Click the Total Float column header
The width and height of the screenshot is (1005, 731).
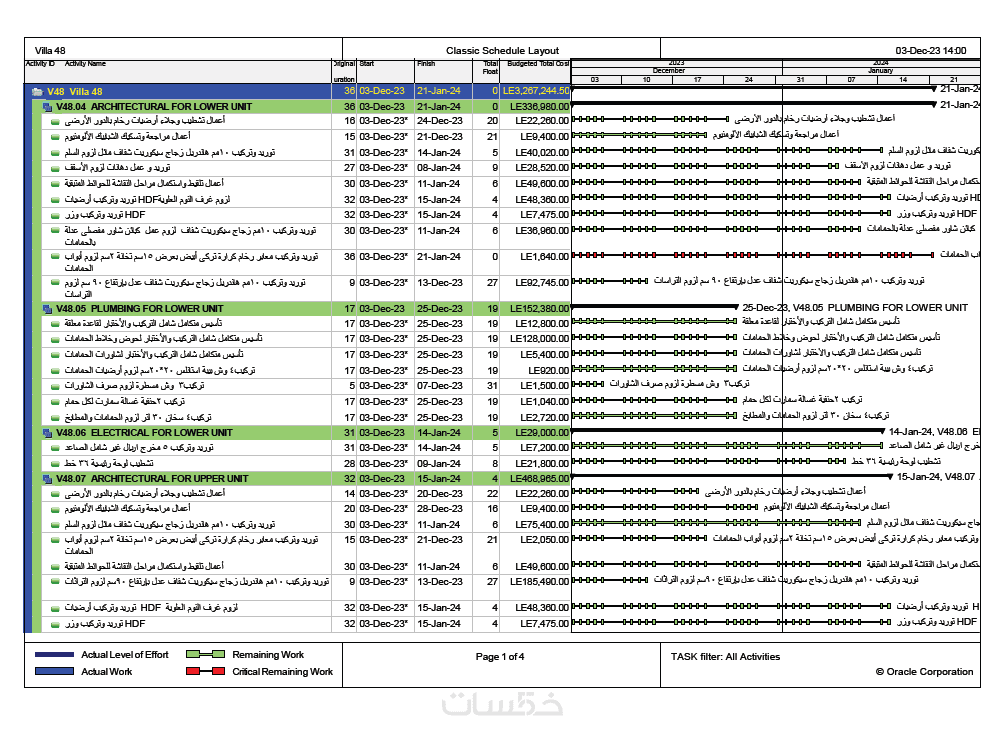pos(490,67)
